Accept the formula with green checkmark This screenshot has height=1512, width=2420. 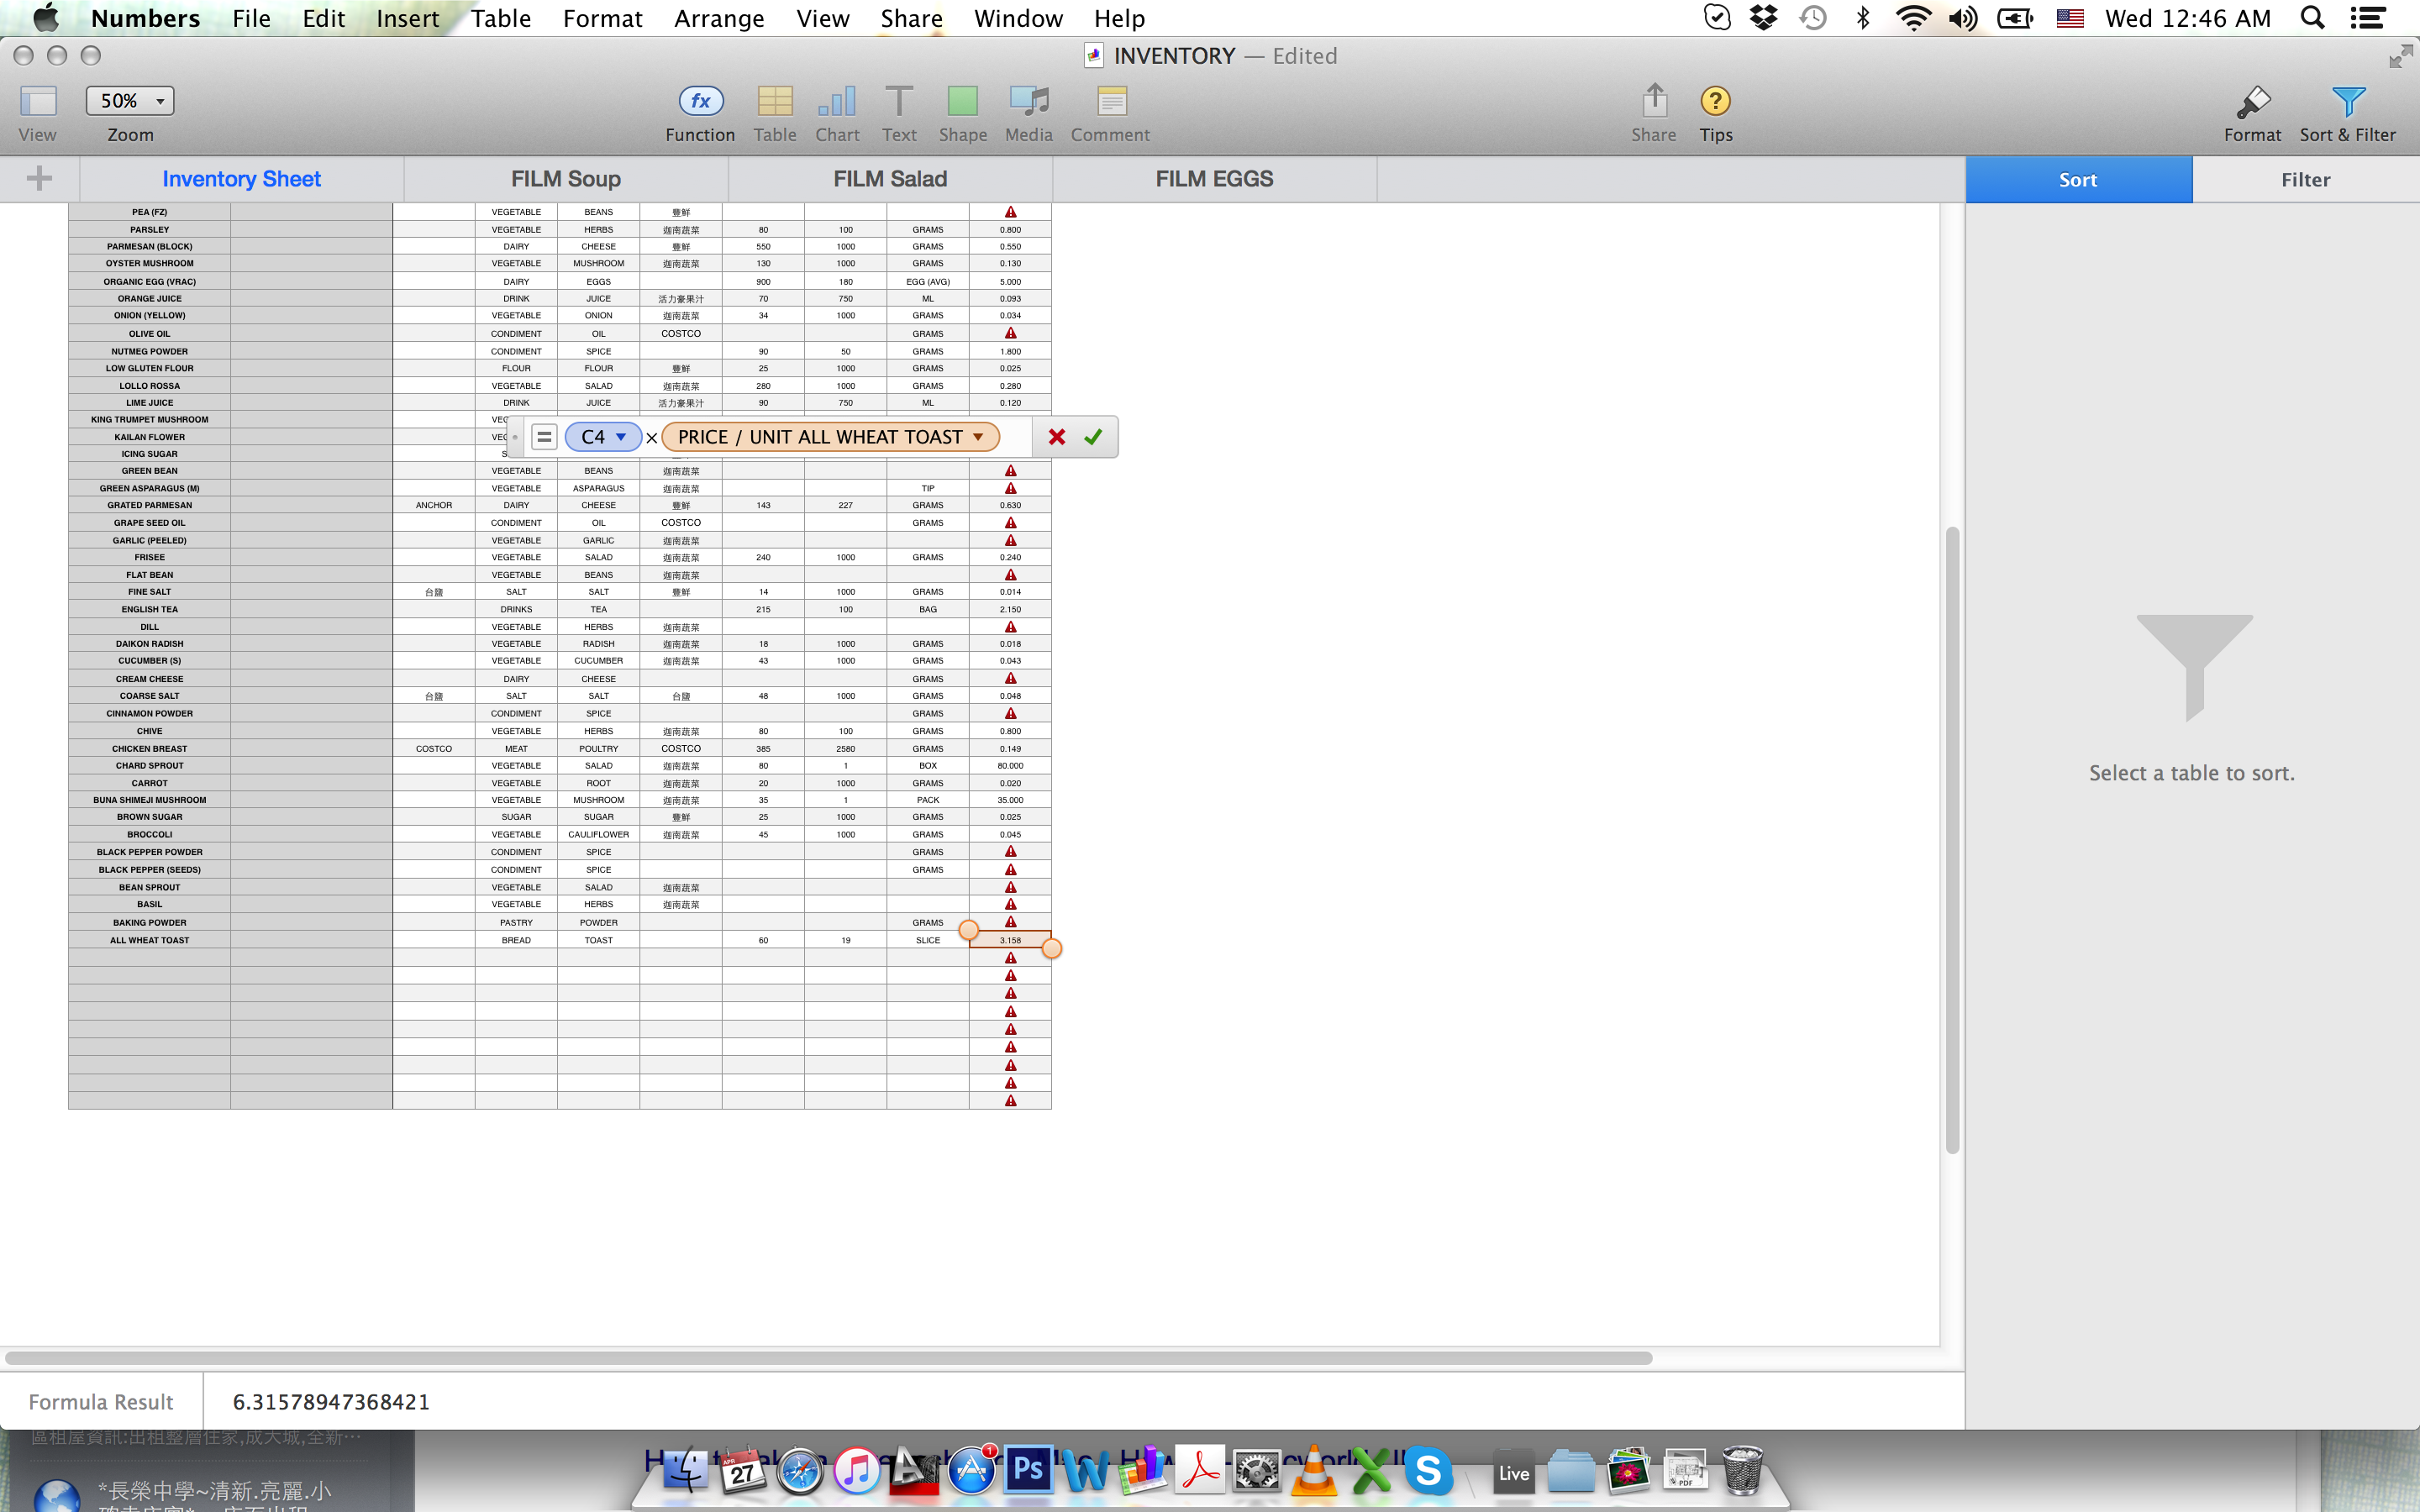pos(1093,437)
